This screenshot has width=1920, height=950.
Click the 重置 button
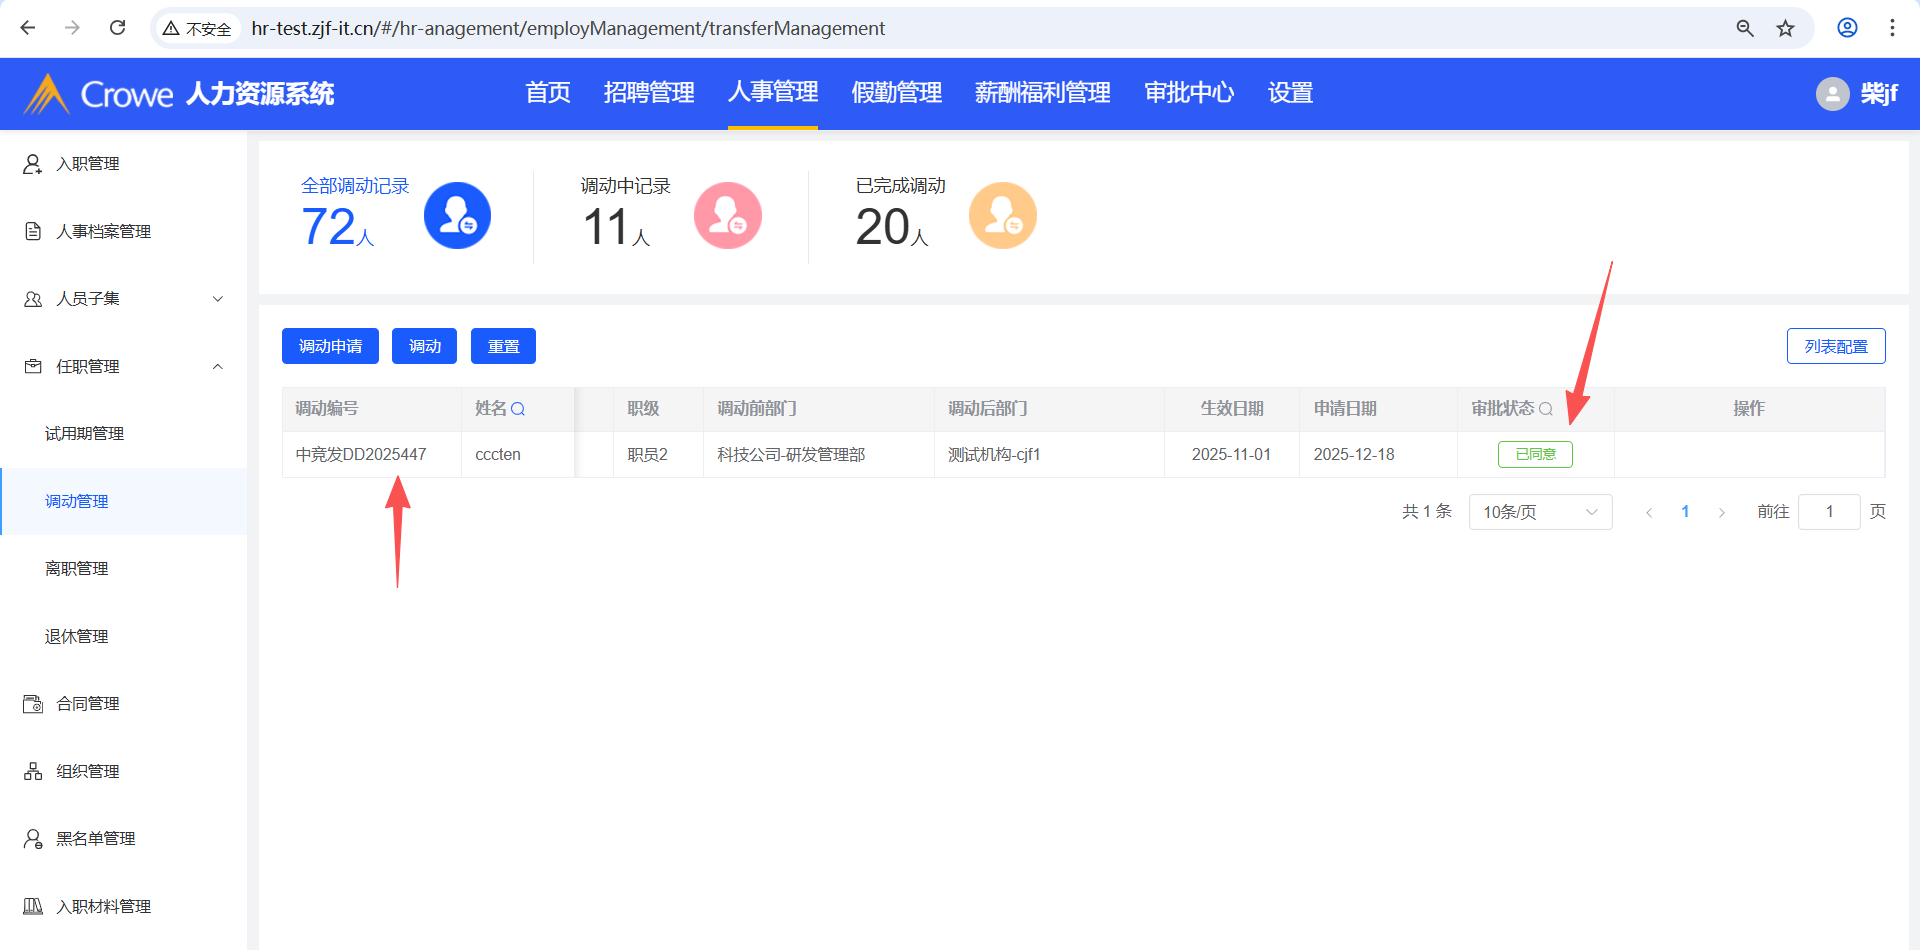(x=503, y=346)
